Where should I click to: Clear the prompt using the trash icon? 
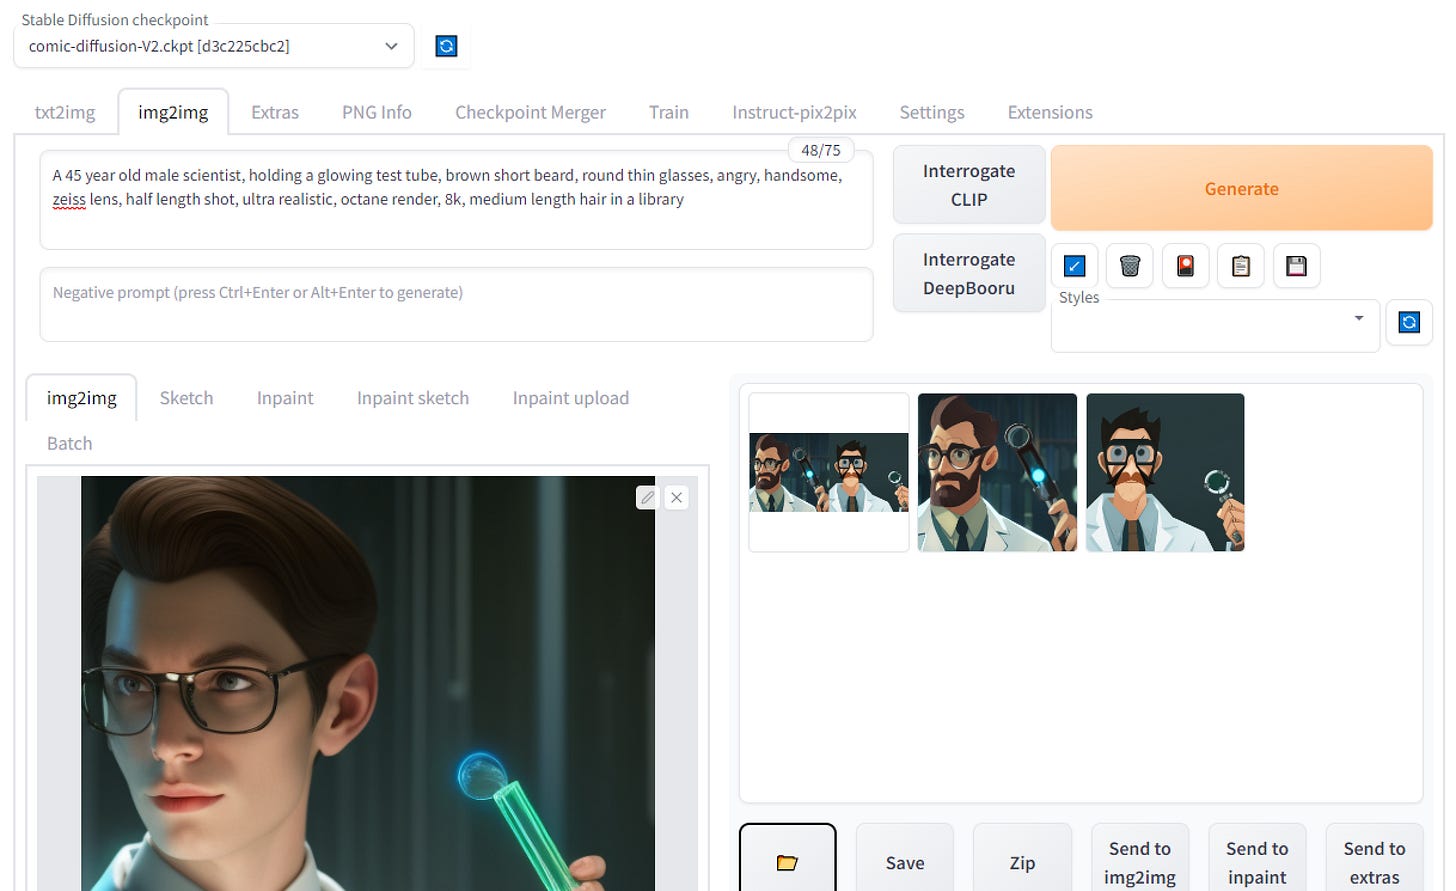[1129, 266]
